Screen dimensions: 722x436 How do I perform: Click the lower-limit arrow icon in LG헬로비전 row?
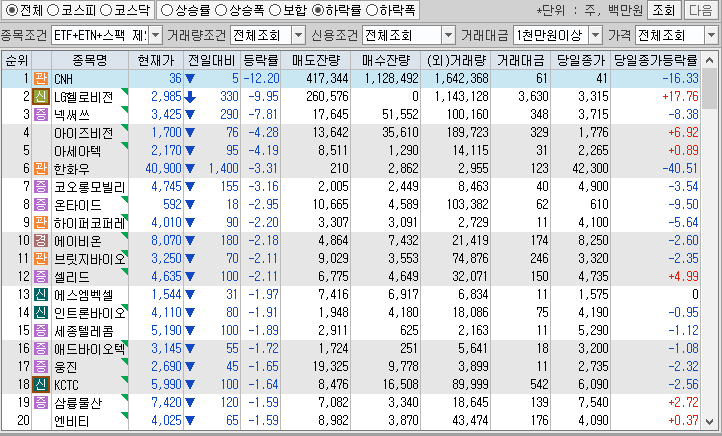(x=190, y=97)
